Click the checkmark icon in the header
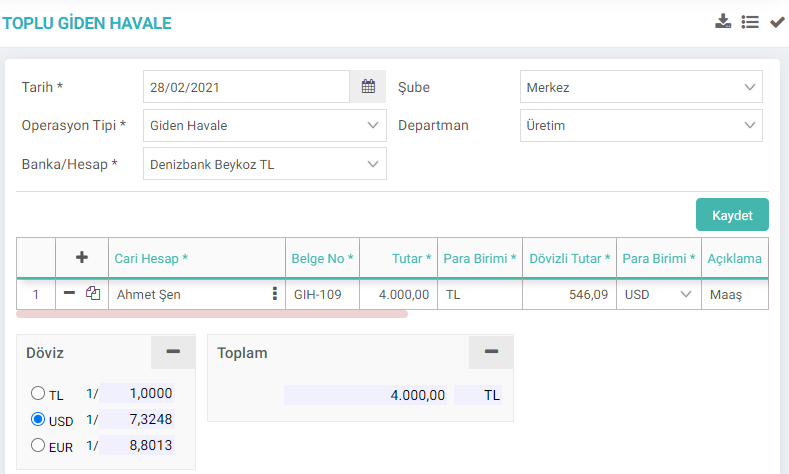Screen dimensions: 789x474 [x=777, y=22]
